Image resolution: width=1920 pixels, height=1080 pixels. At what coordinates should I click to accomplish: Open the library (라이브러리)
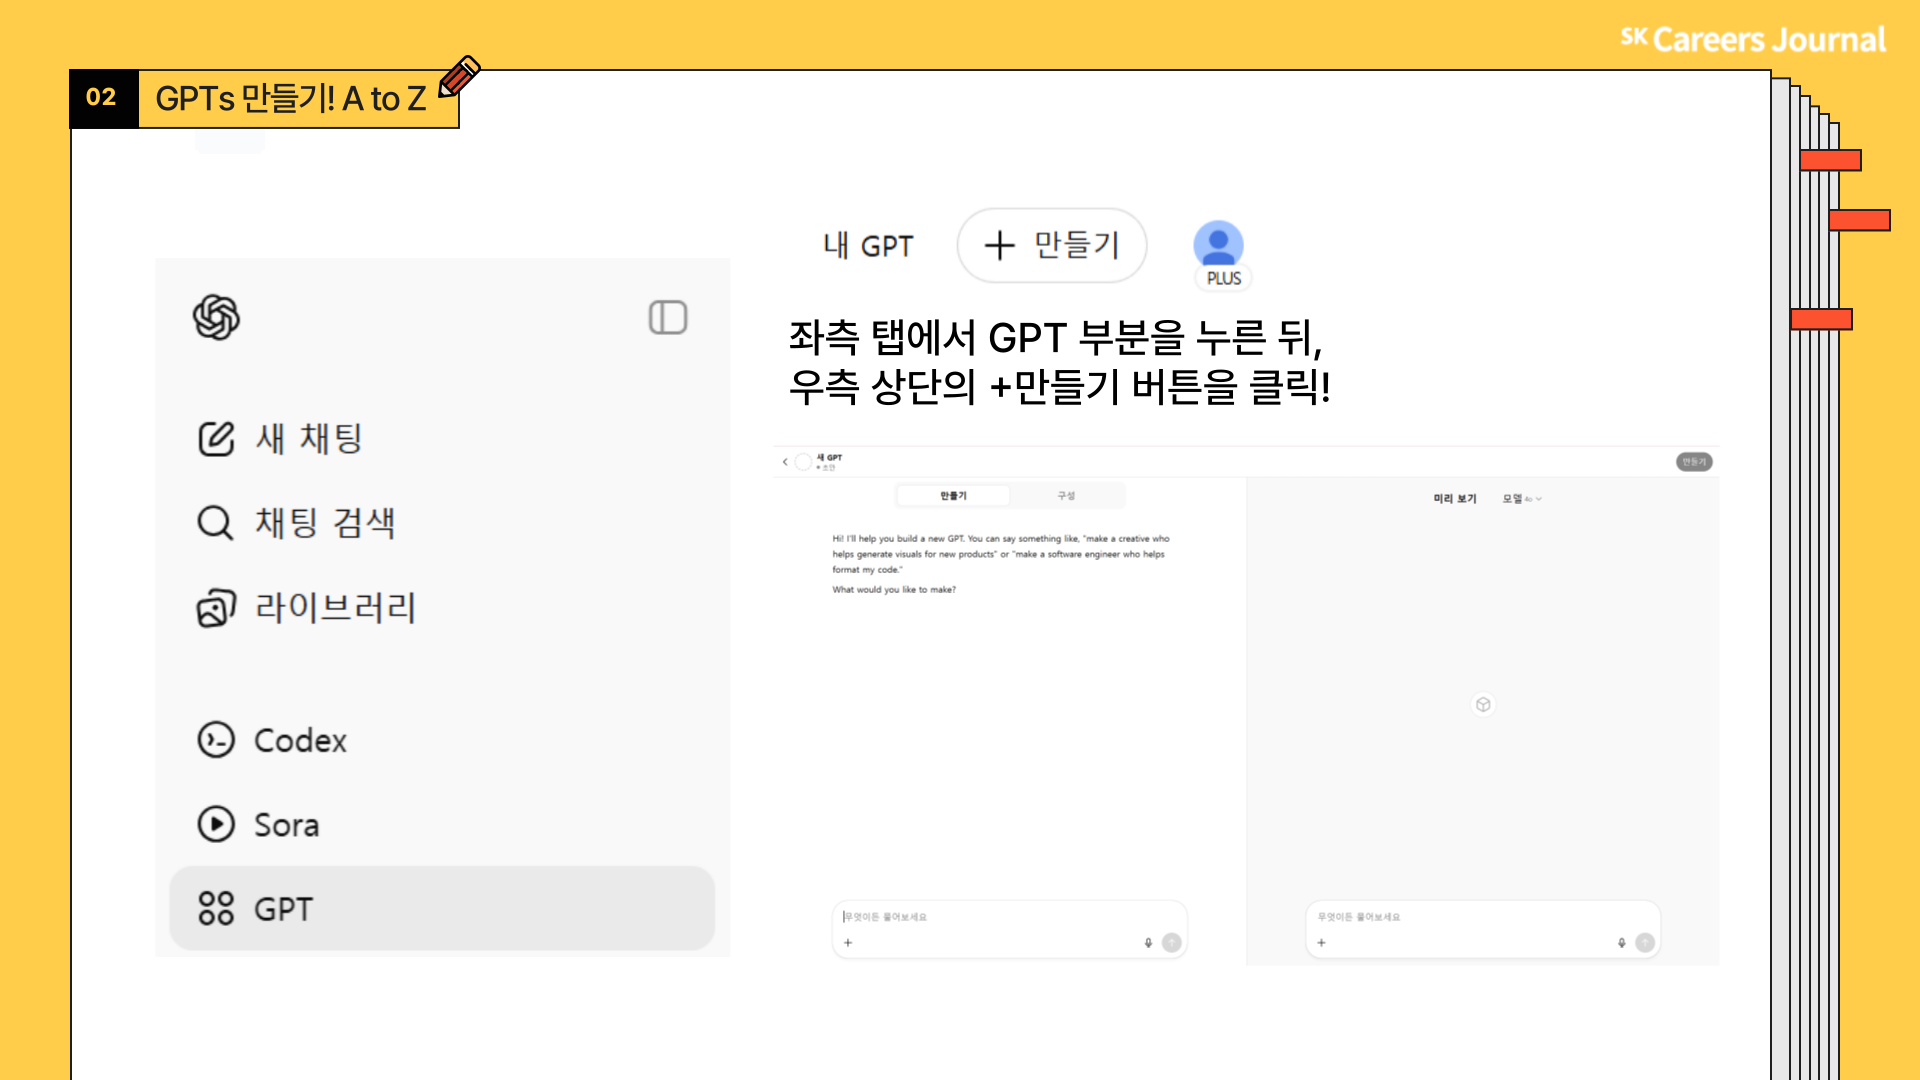click(x=306, y=607)
